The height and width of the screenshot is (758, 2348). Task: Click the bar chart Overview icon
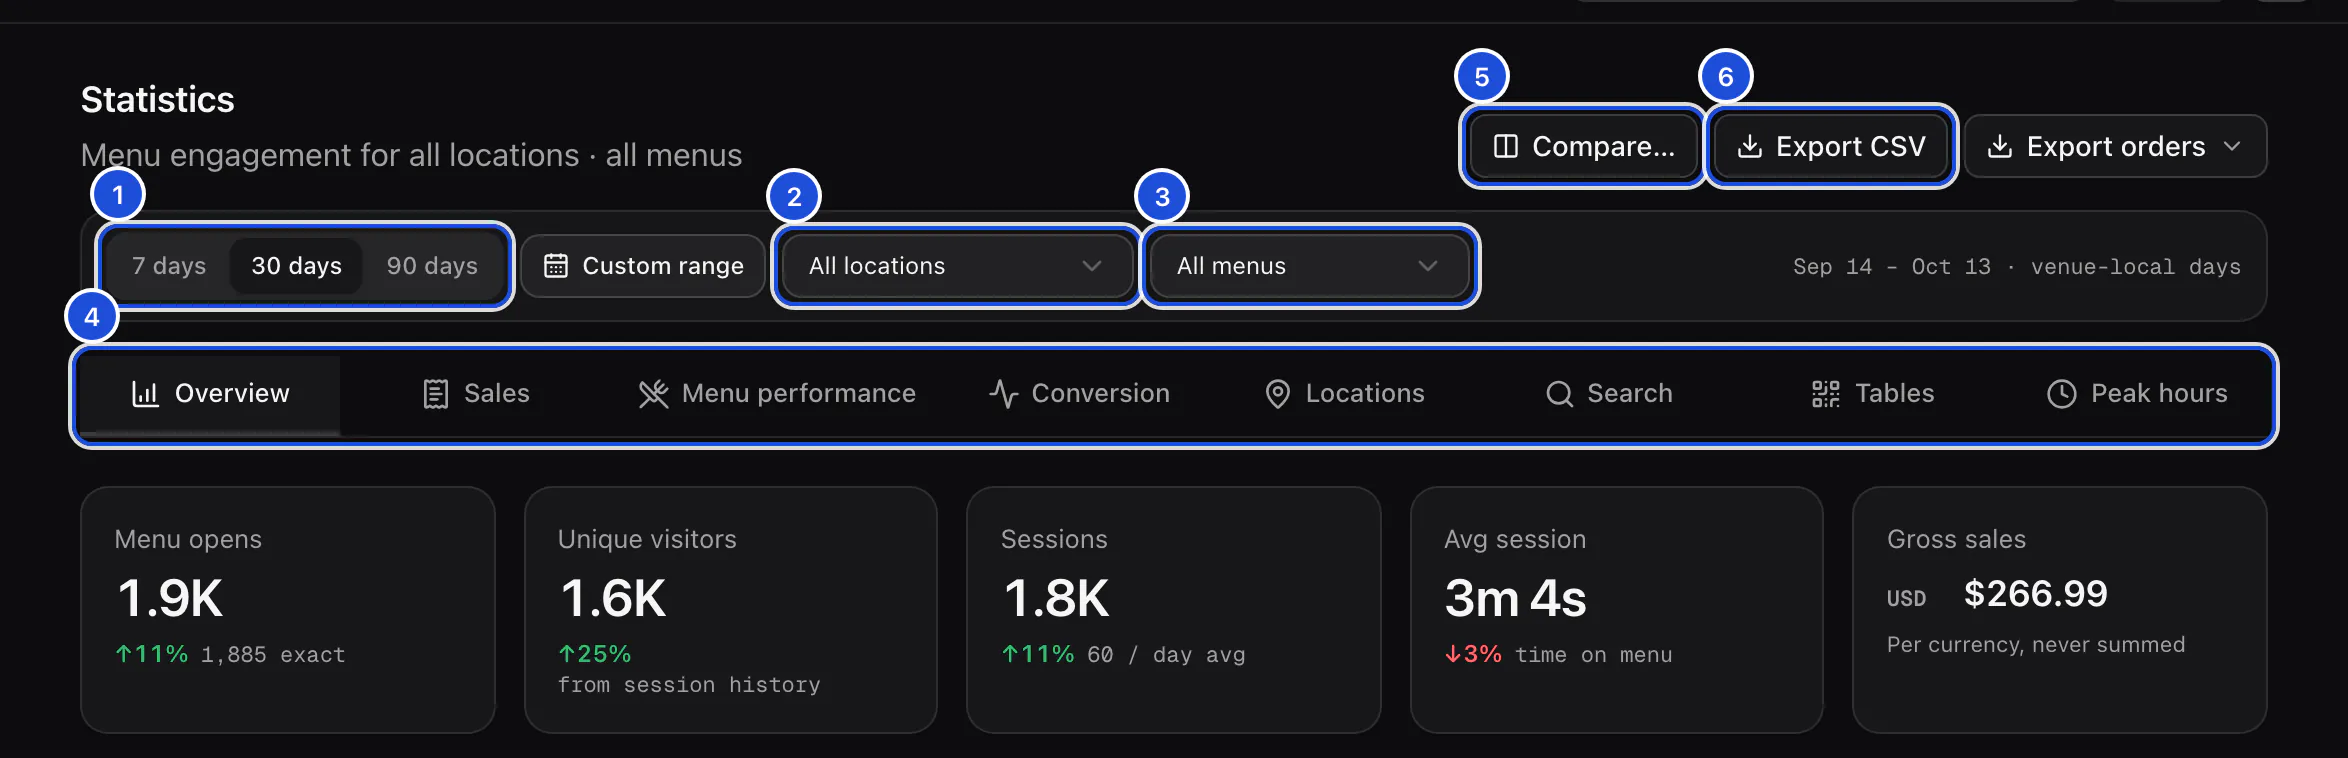[145, 394]
